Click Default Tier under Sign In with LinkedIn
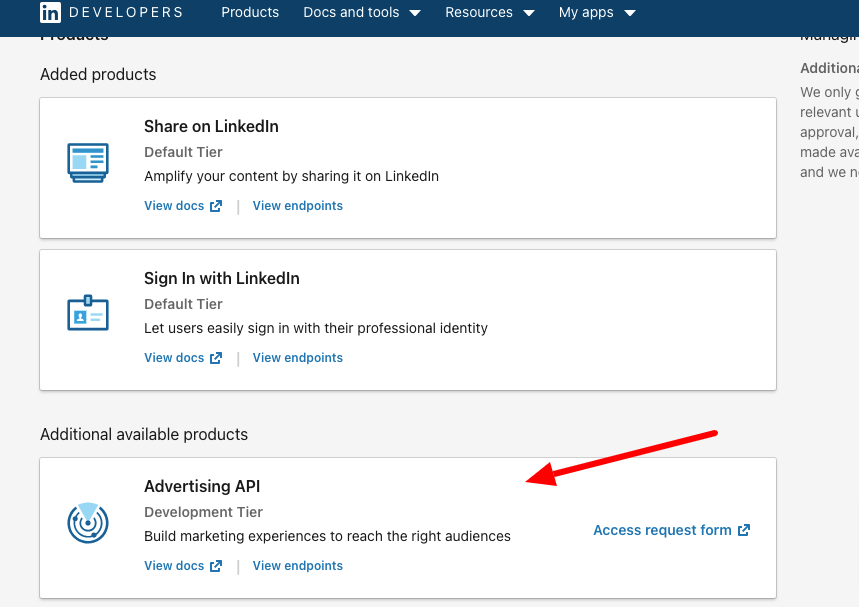 (x=183, y=304)
